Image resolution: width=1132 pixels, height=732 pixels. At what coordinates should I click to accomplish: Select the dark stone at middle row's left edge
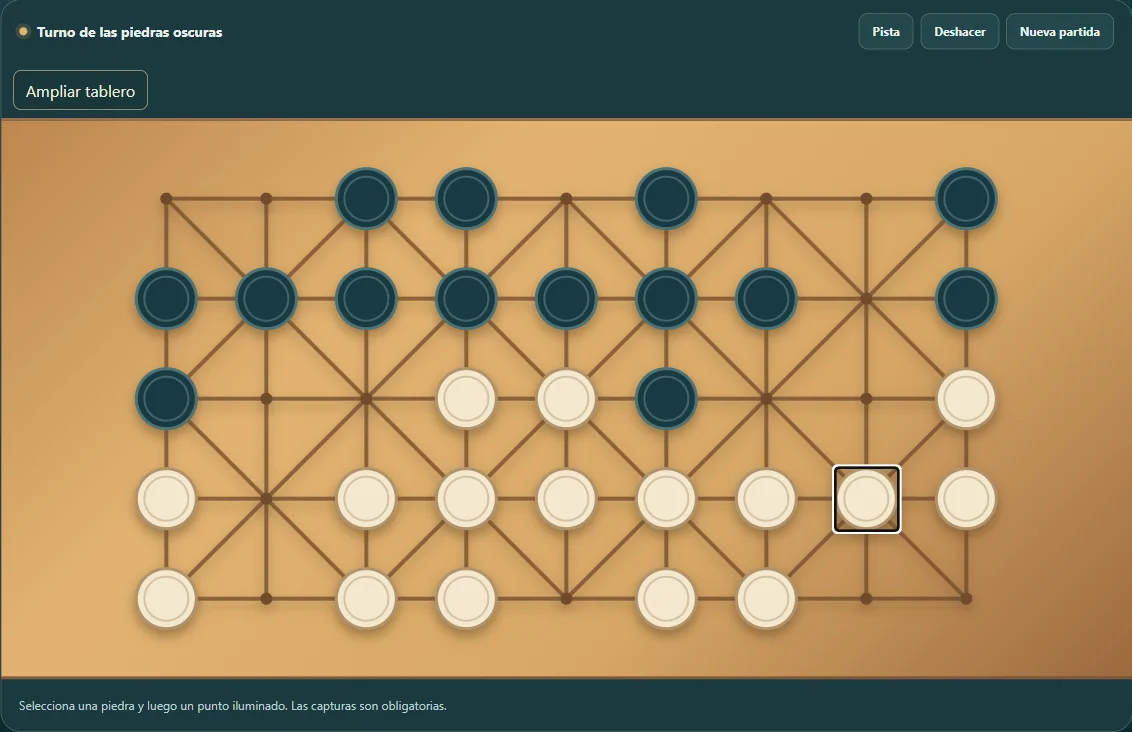tap(166, 398)
